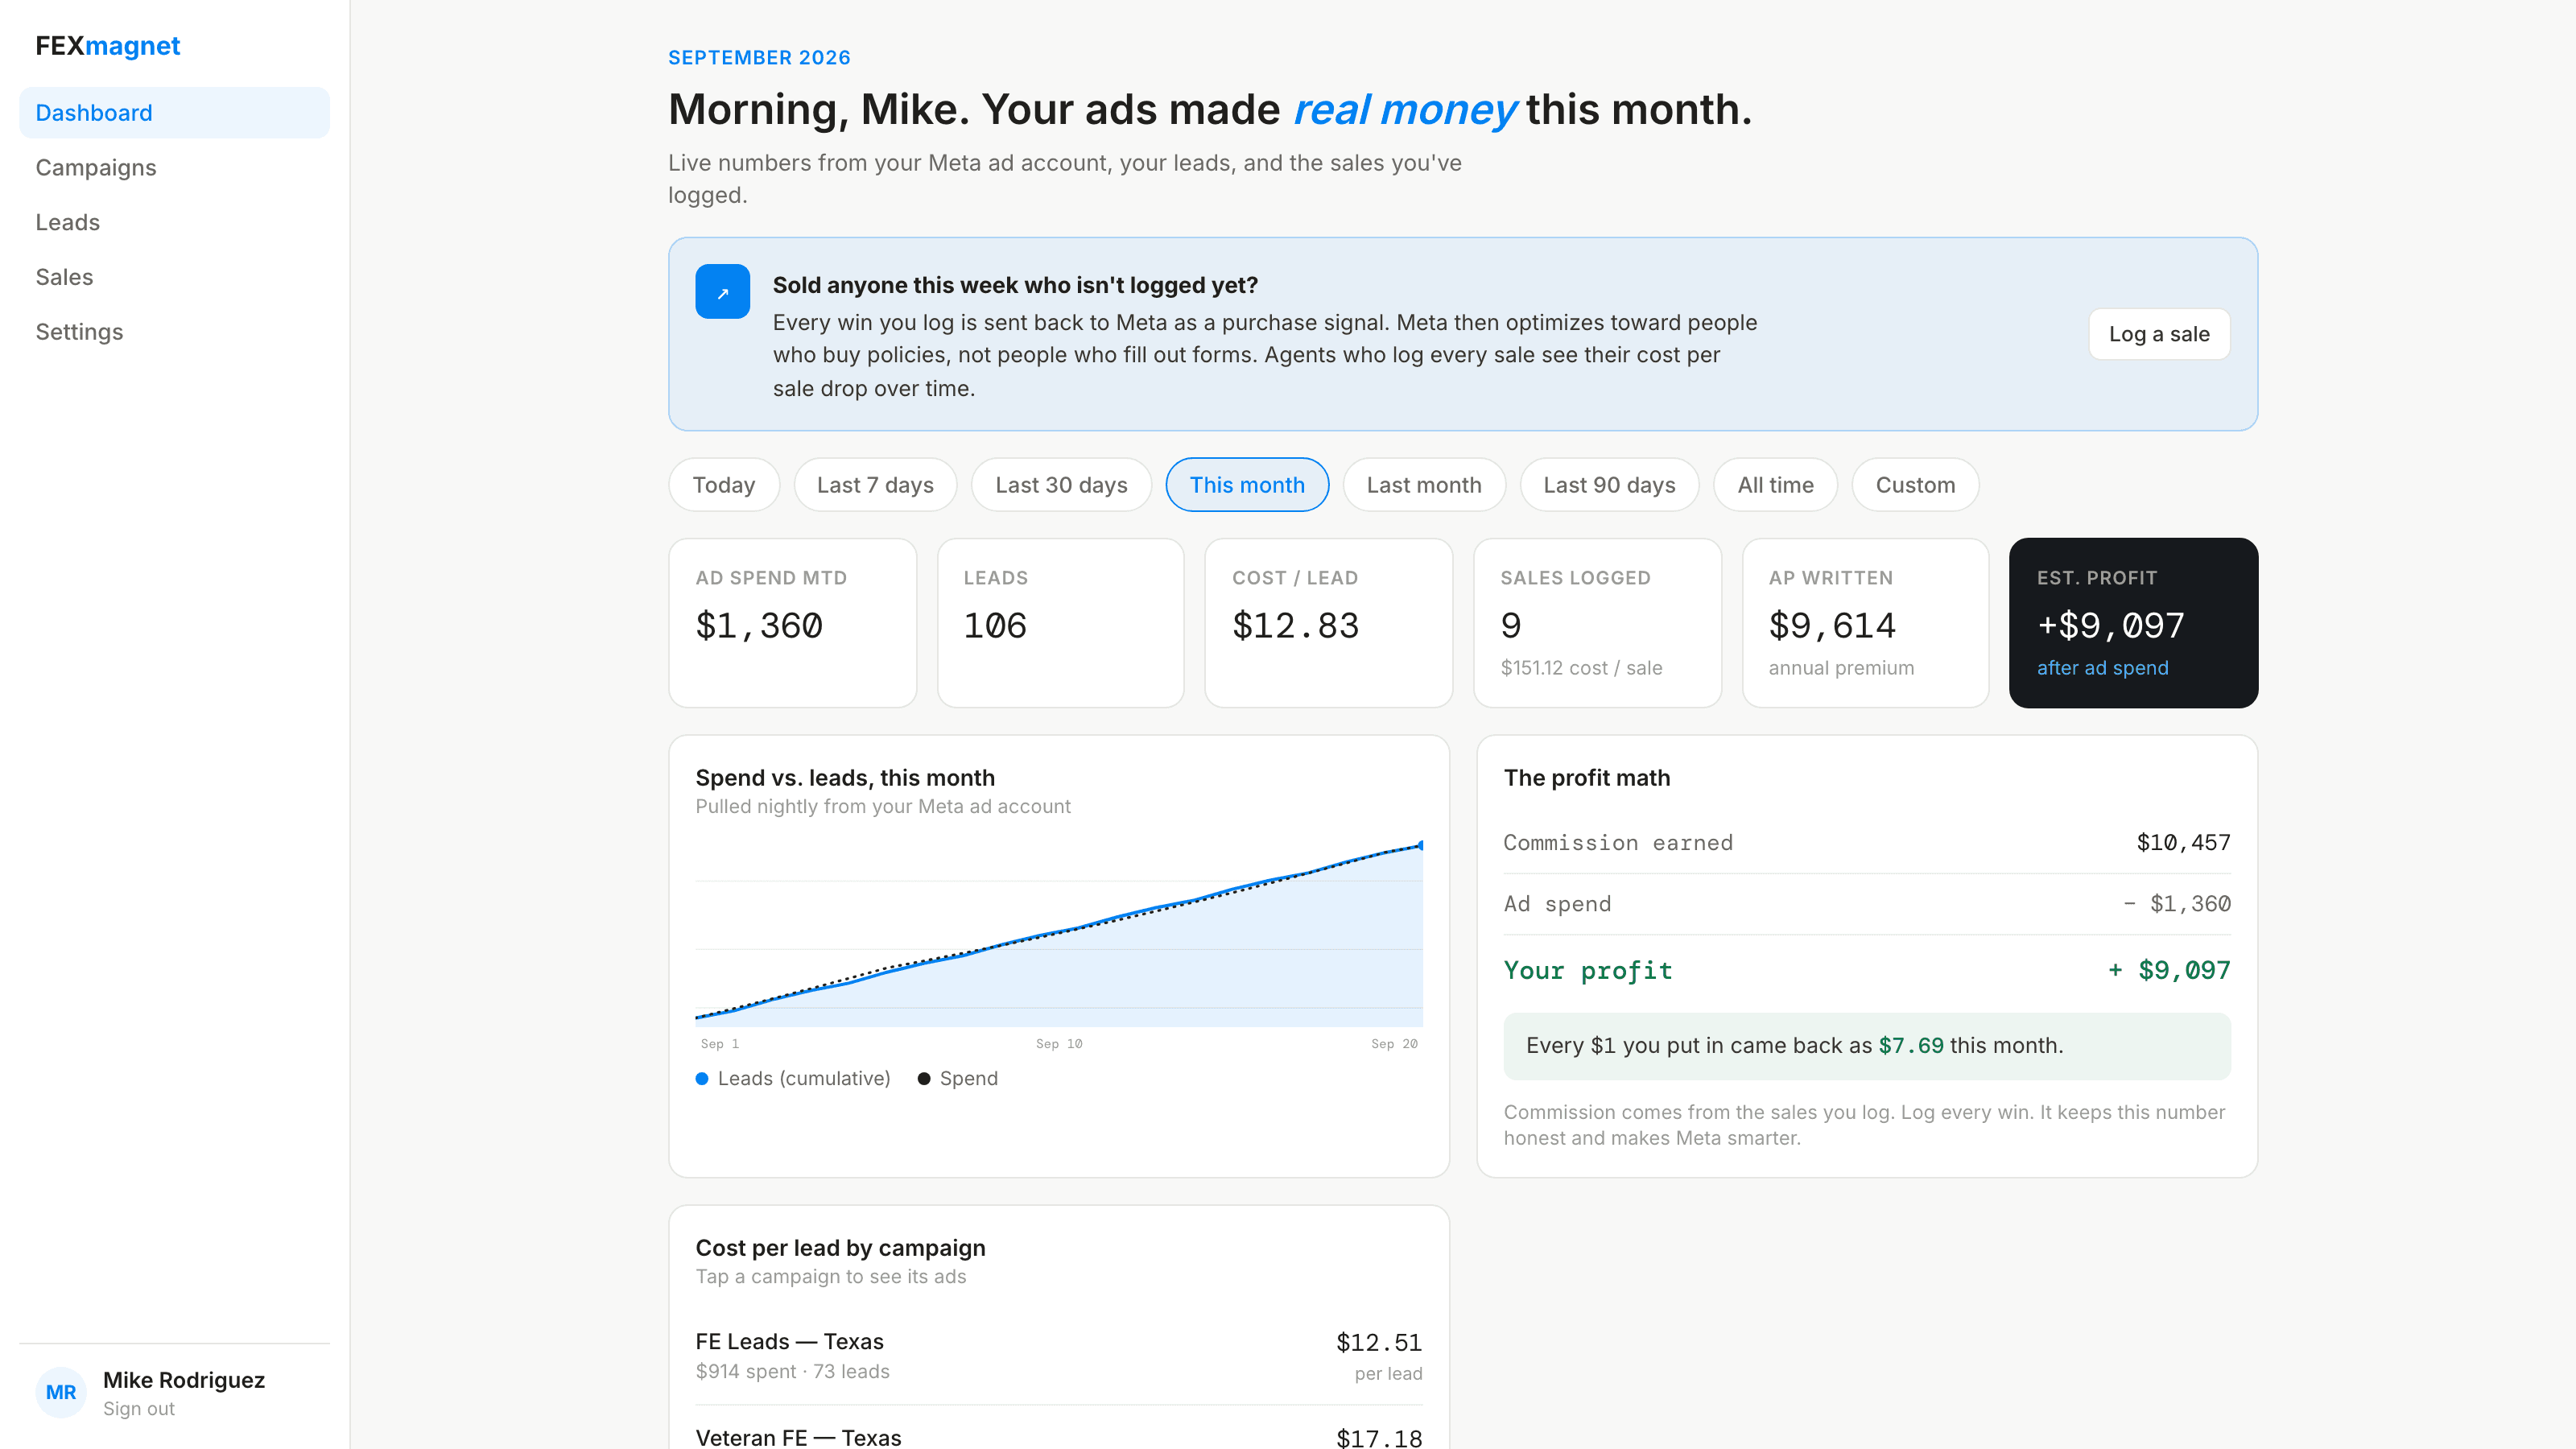Click the FEXmagnet logo
The width and height of the screenshot is (2576, 1449).
click(x=108, y=46)
